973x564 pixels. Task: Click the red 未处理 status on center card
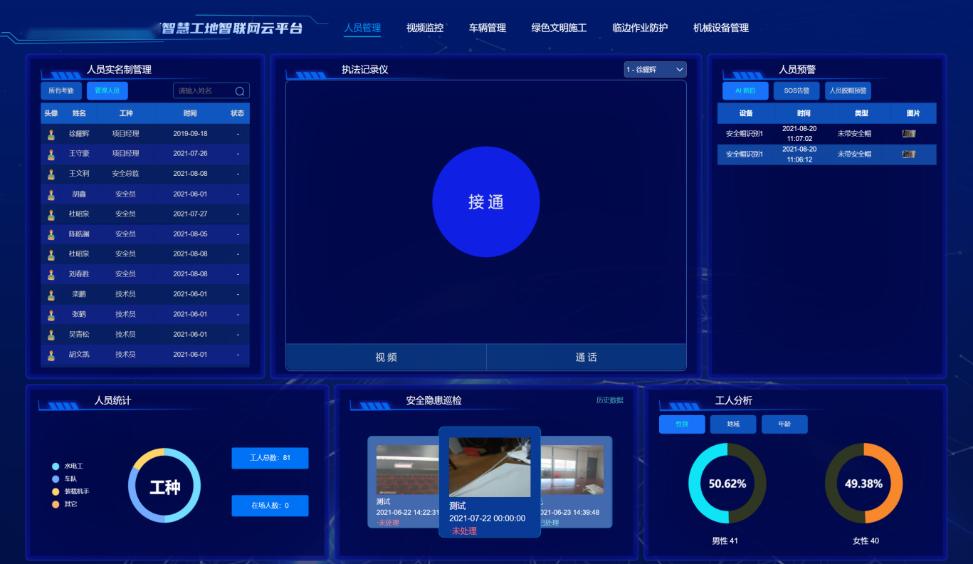(464, 531)
